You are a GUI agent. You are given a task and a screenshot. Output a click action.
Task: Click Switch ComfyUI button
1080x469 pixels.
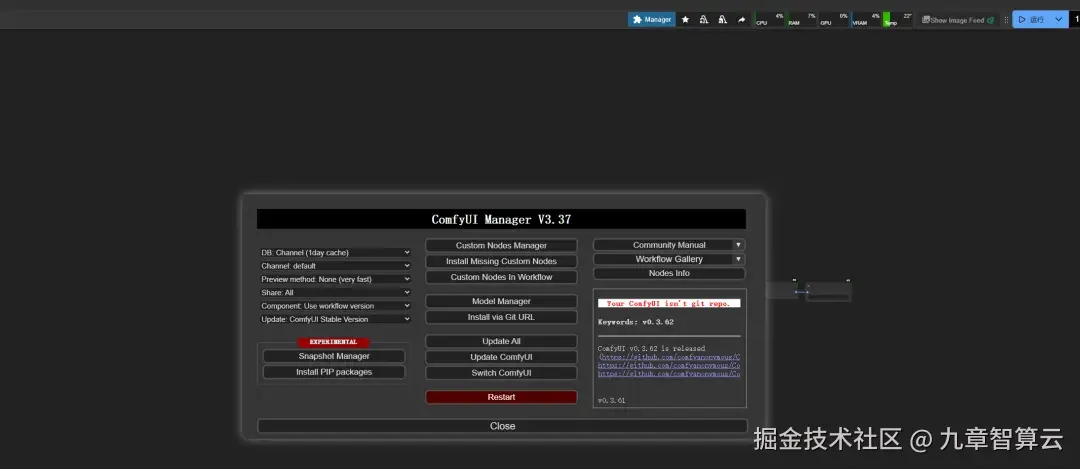point(501,373)
